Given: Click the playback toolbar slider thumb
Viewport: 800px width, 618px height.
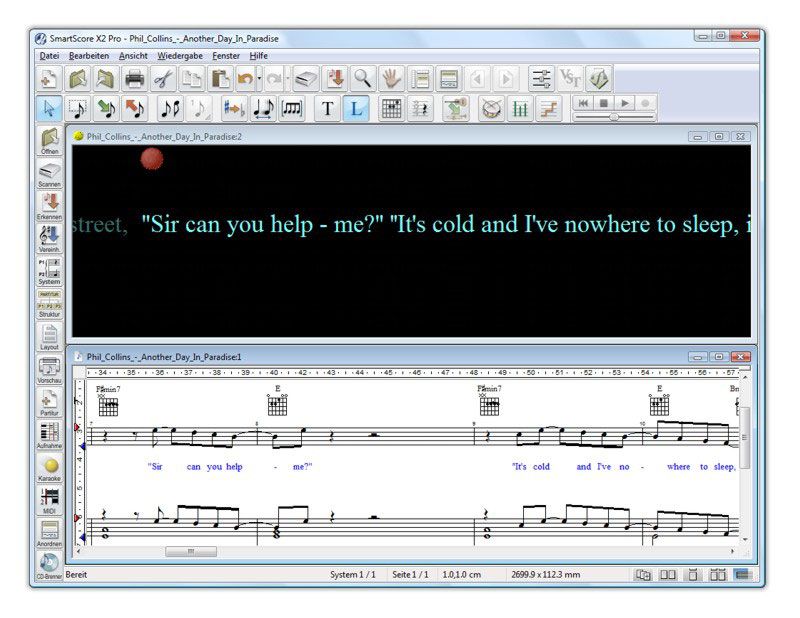Looking at the screenshot, I should 614,117.
